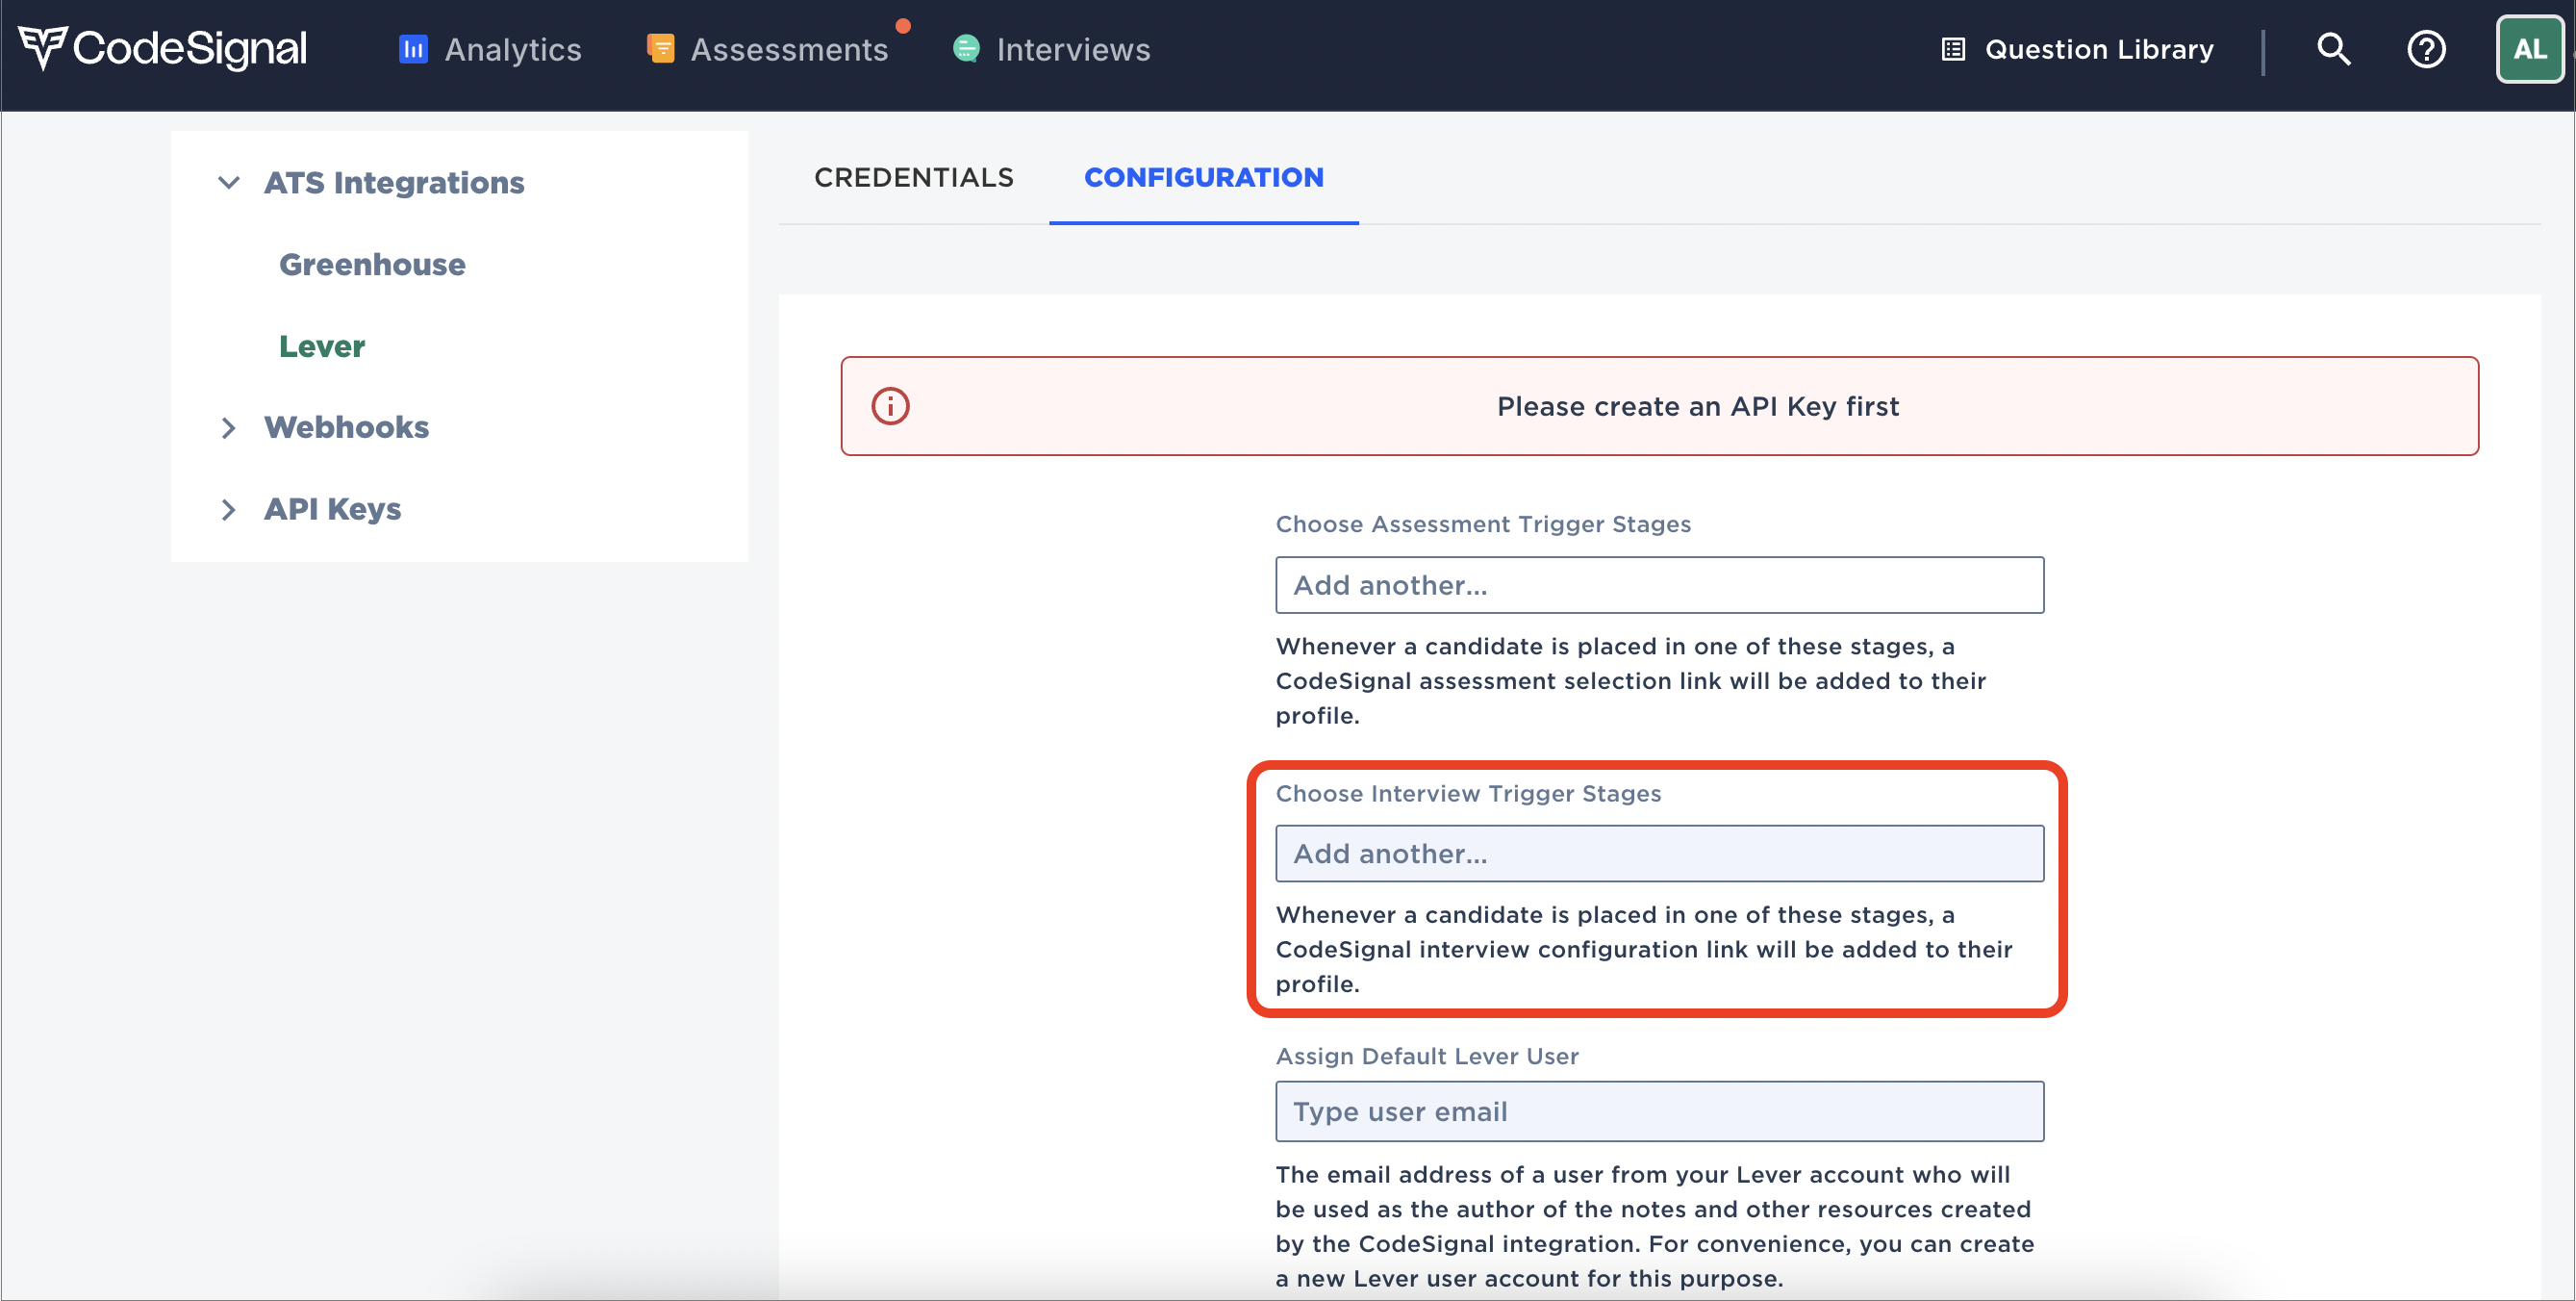The image size is (2576, 1301).
Task: Open the search magnifier icon
Action: [x=2333, y=49]
